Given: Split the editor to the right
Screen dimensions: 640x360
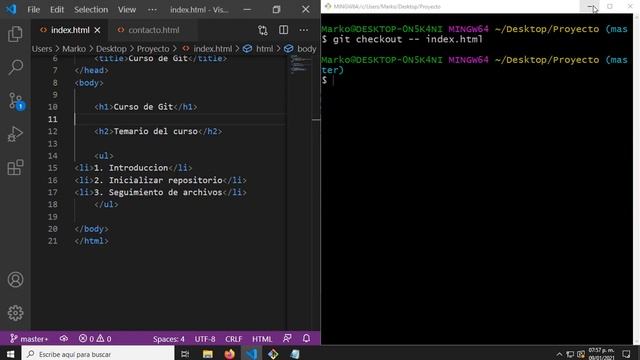Looking at the screenshot, I should (283, 30).
